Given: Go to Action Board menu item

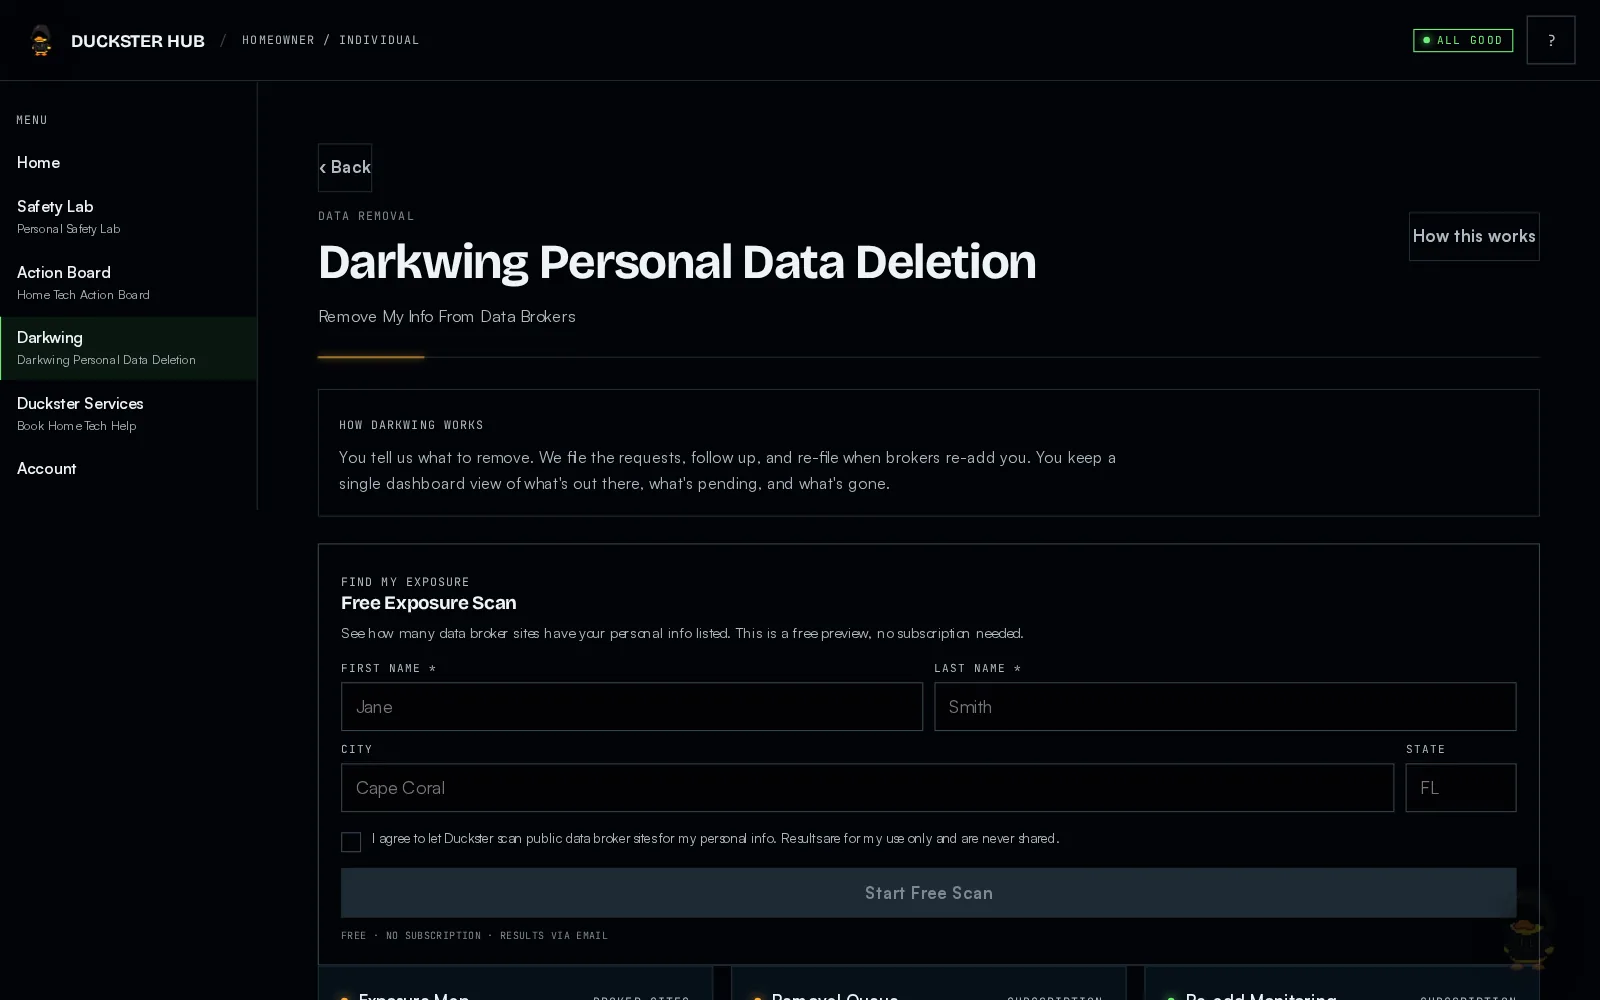Looking at the screenshot, I should (x=128, y=283).
